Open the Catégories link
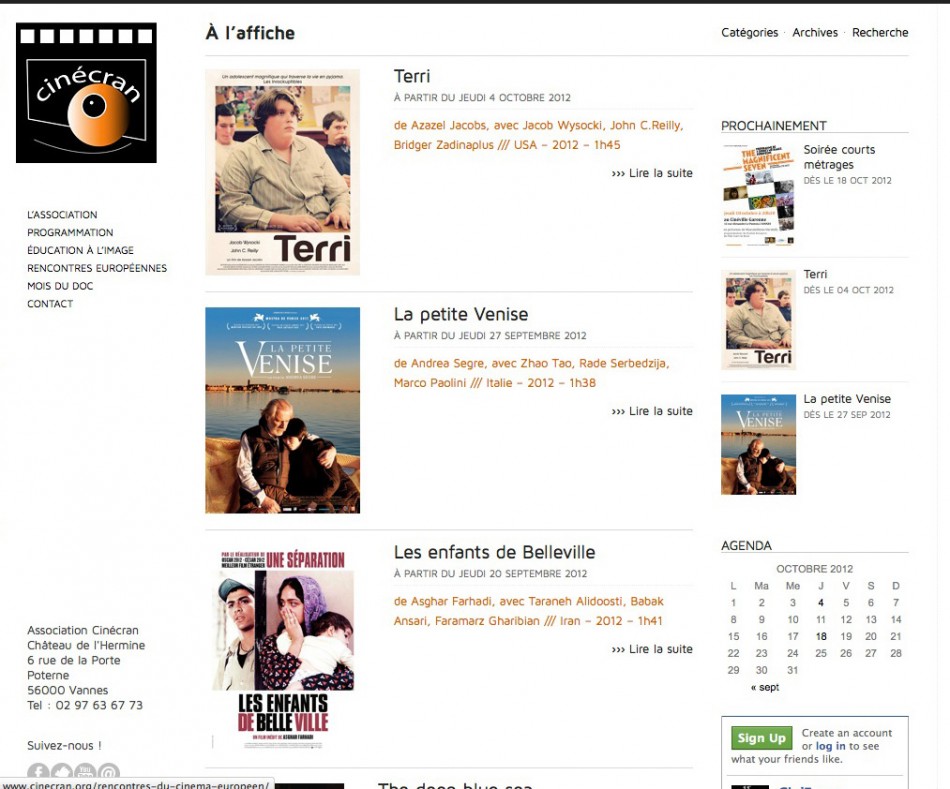The image size is (950, 789). 749,33
